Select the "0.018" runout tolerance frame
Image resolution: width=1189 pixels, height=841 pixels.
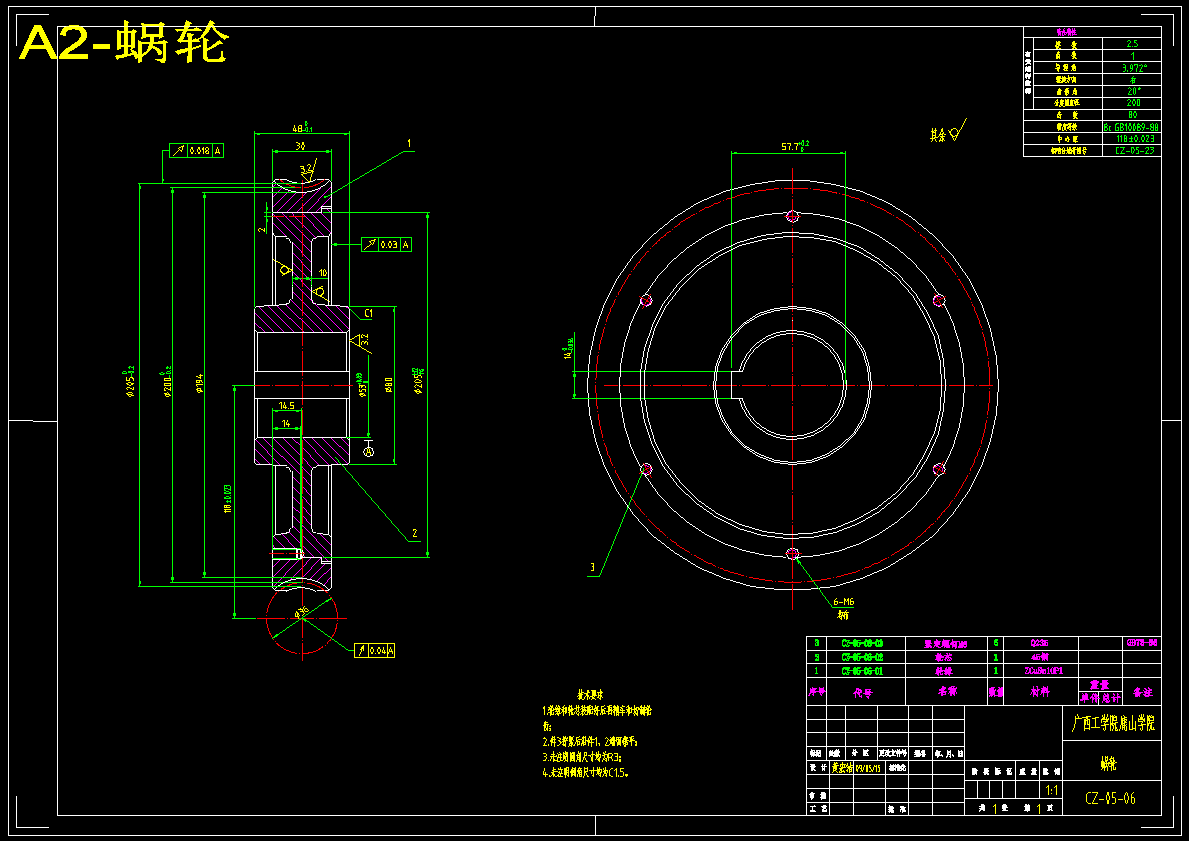click(196, 151)
